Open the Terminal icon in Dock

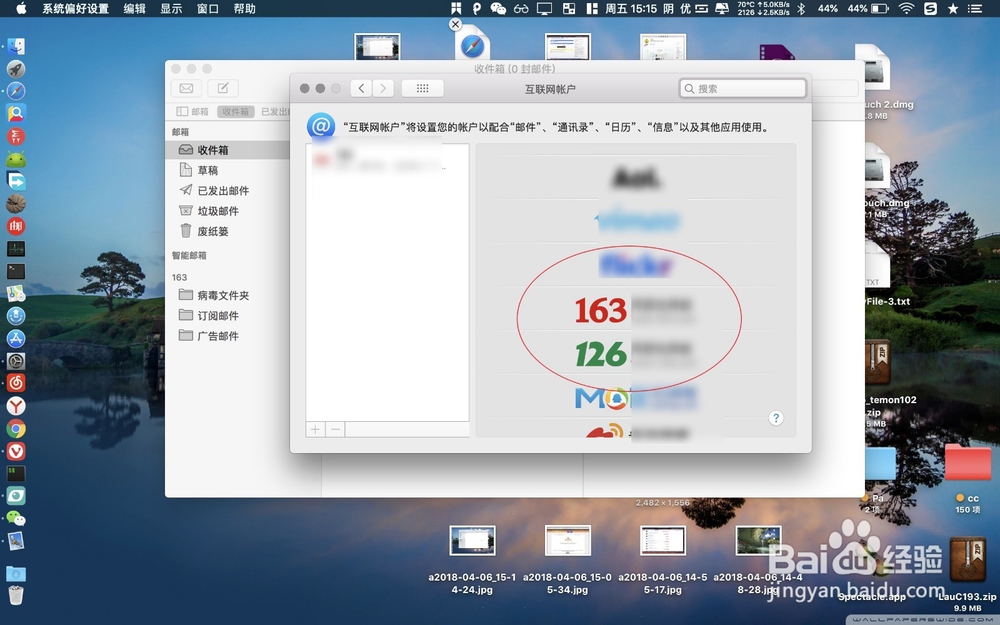pyautogui.click(x=16, y=271)
